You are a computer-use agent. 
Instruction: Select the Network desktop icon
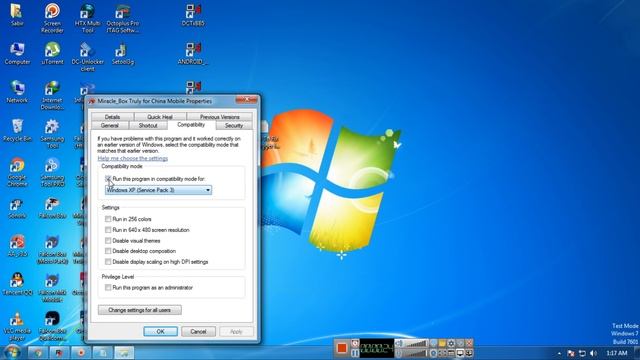click(17, 91)
